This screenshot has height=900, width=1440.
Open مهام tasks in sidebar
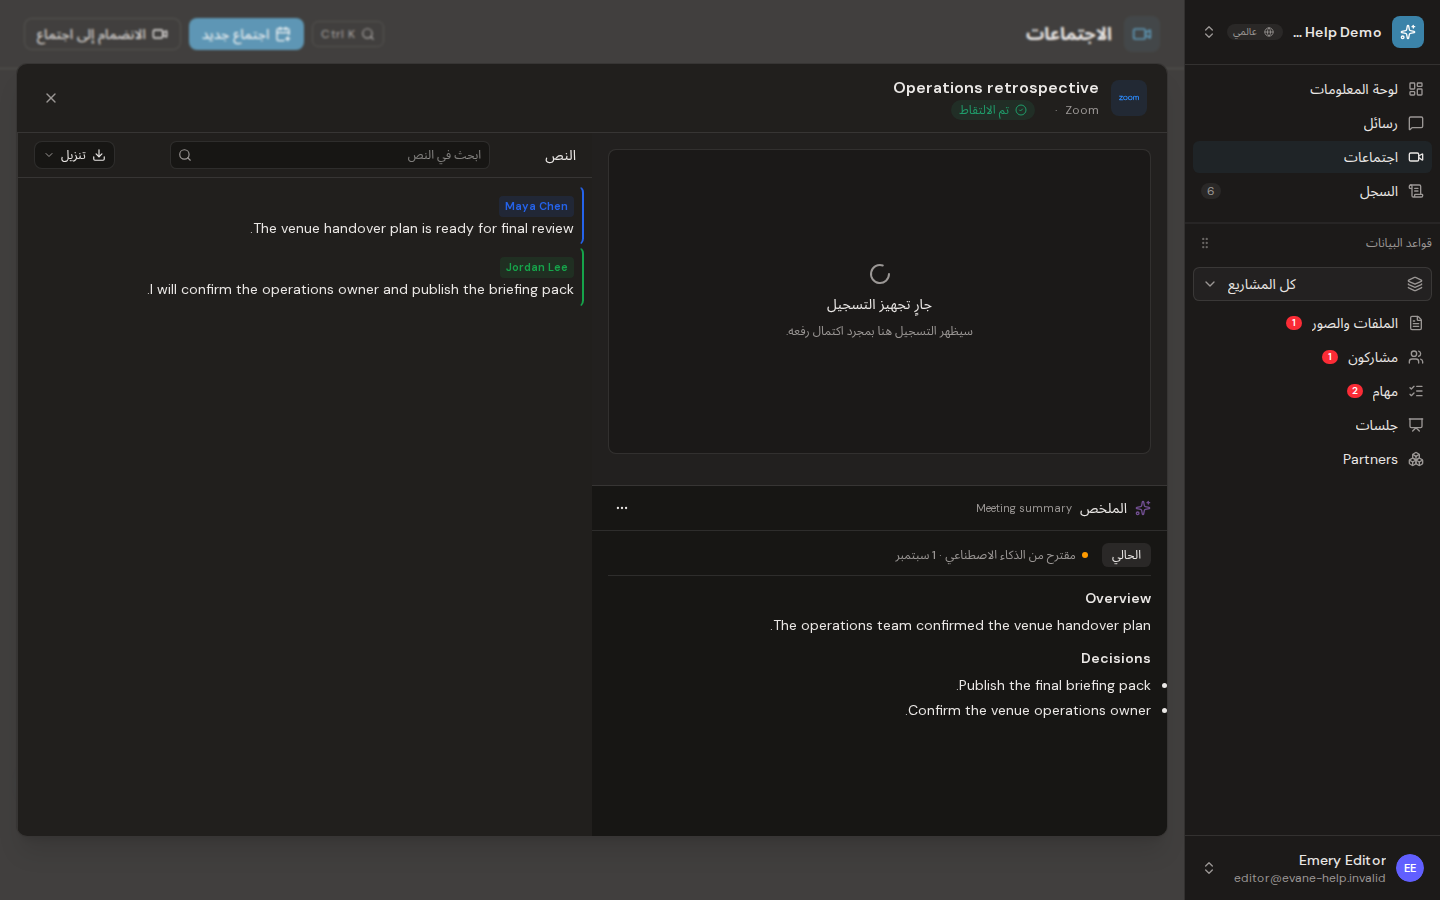(1312, 391)
